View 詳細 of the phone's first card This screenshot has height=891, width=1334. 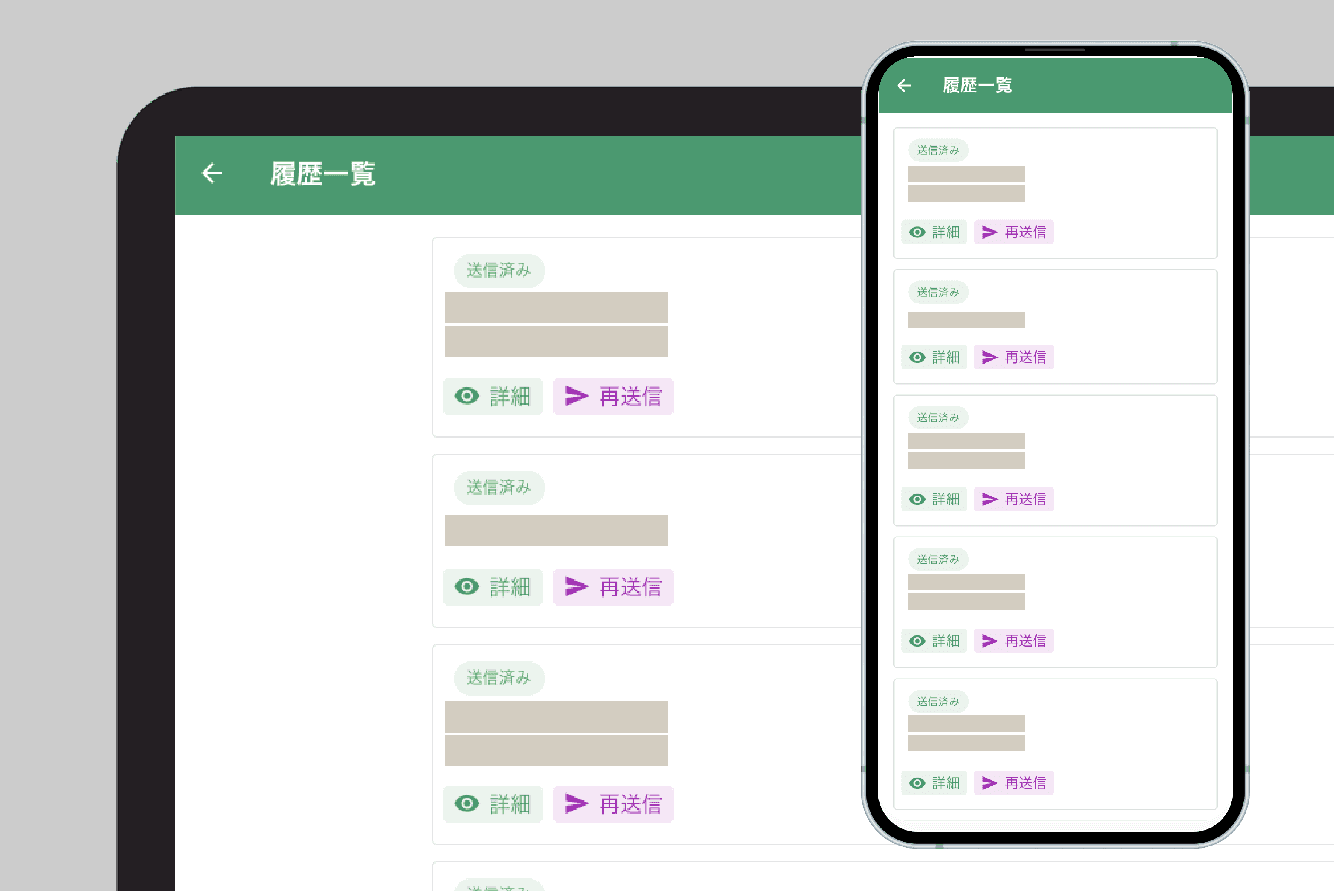(934, 232)
